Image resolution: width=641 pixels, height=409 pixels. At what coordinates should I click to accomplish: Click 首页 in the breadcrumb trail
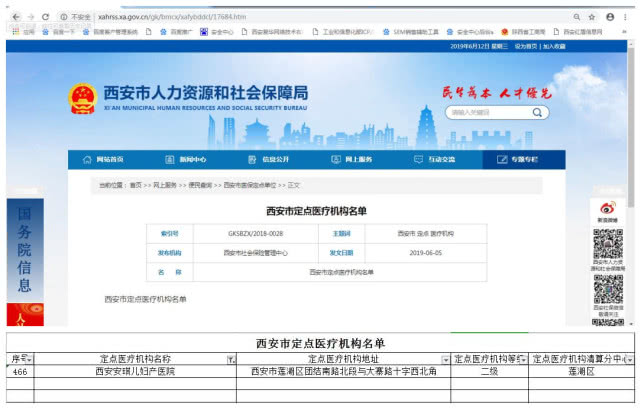tap(136, 185)
